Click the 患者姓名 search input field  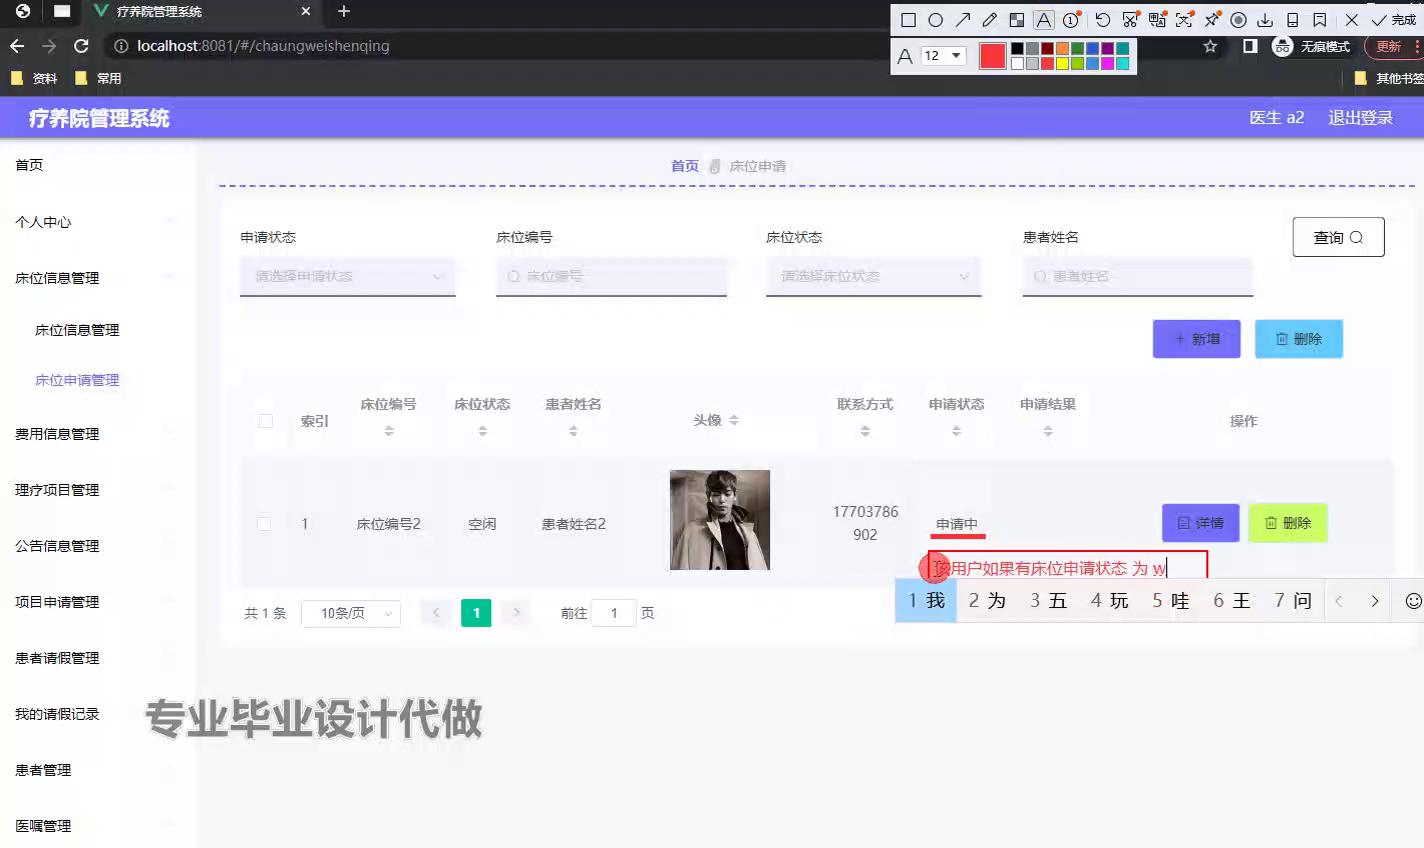coord(1137,277)
